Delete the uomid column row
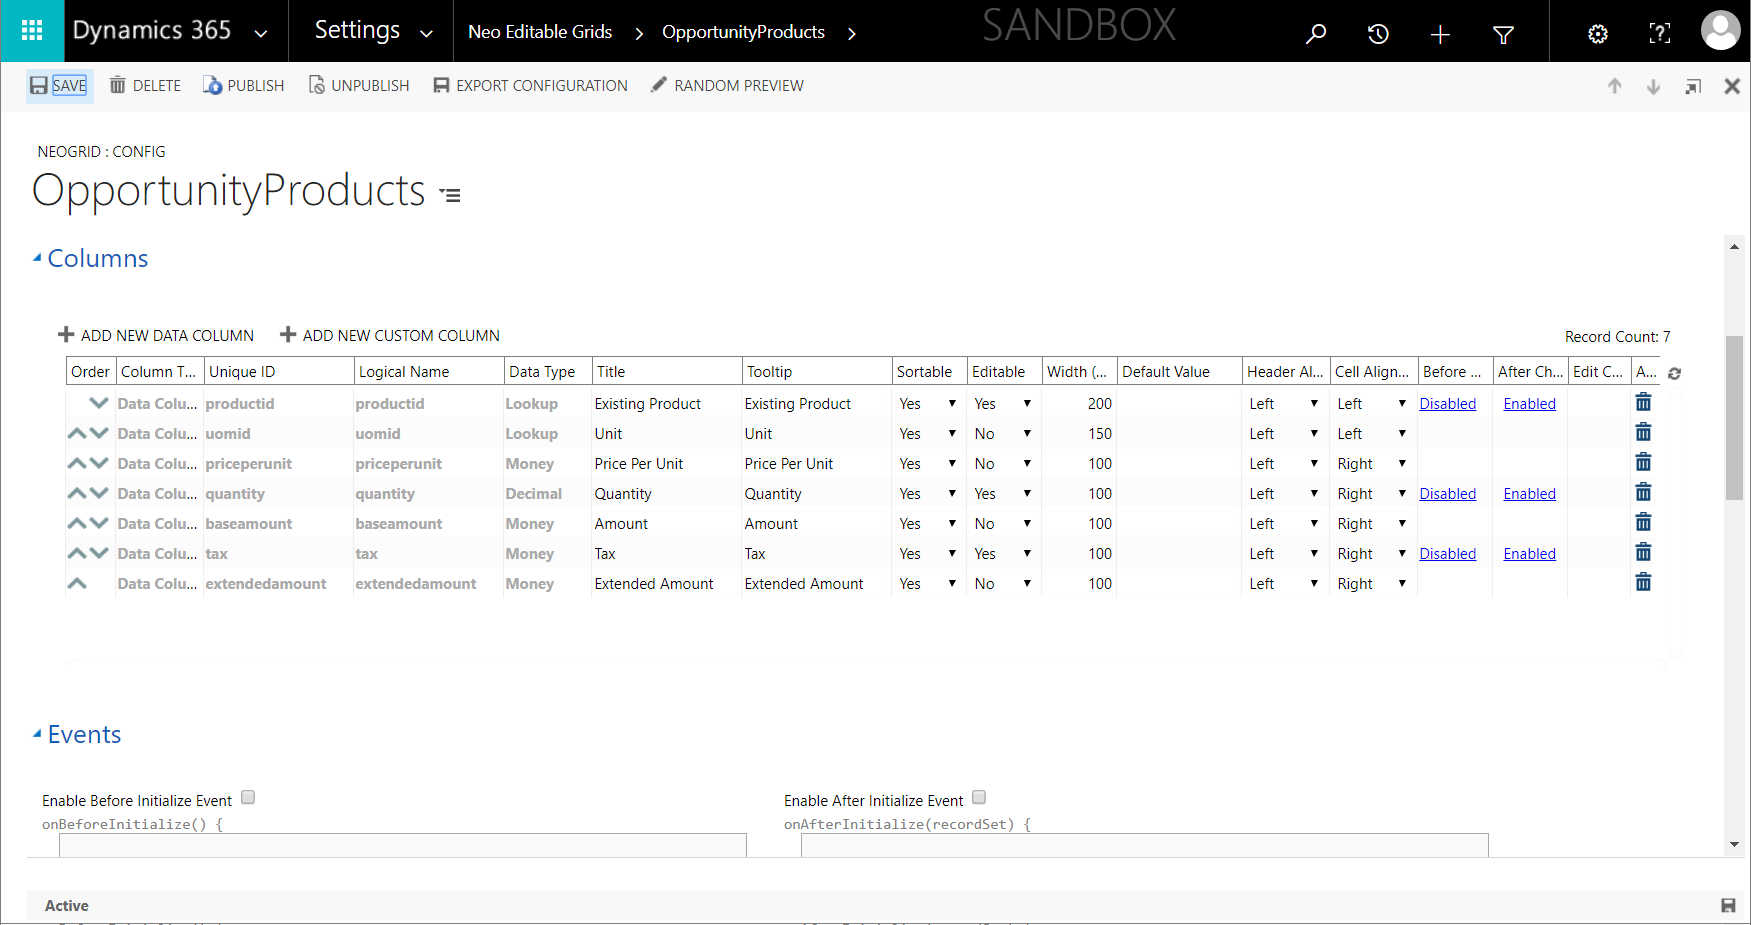Viewport: 1751px width, 925px height. point(1643,433)
